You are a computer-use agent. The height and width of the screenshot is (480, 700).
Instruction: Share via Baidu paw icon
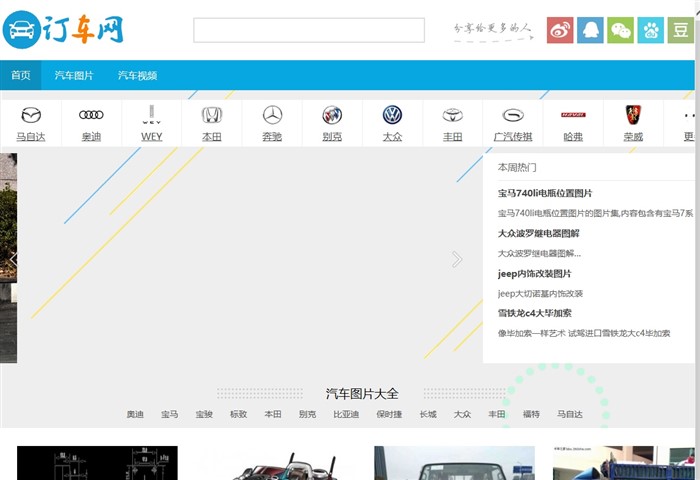[x=650, y=30]
